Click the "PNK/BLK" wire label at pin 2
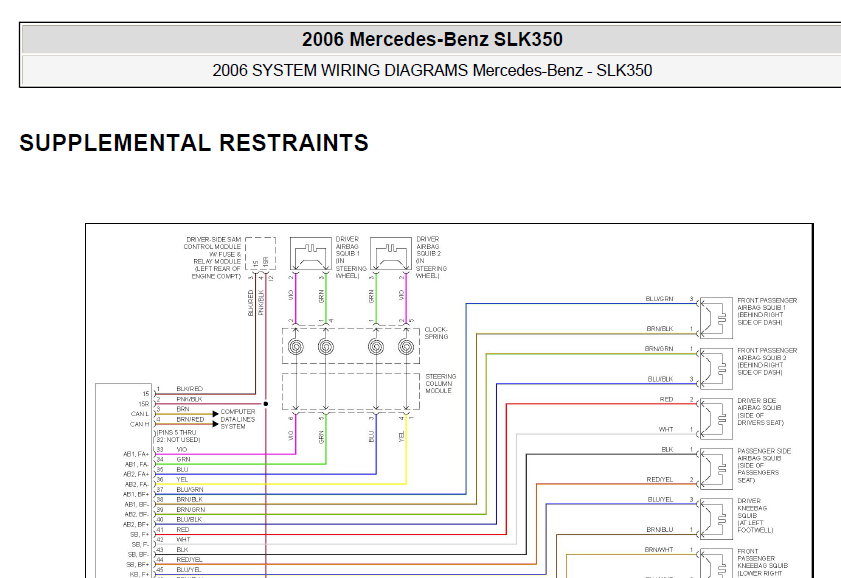This screenshot has width=841, height=578. click(189, 399)
